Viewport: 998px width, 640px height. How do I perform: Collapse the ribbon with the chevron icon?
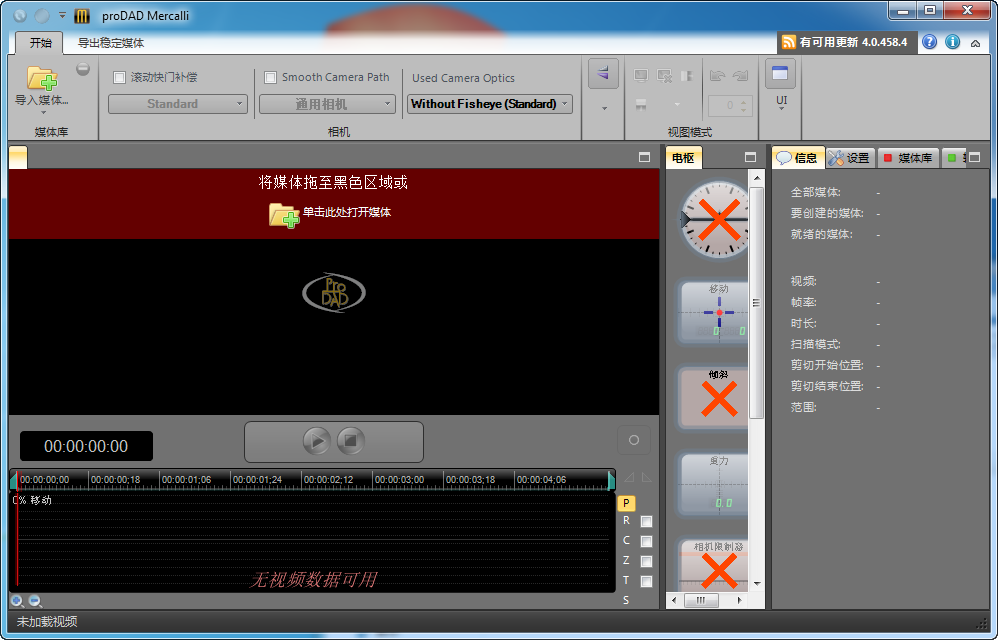[975, 43]
